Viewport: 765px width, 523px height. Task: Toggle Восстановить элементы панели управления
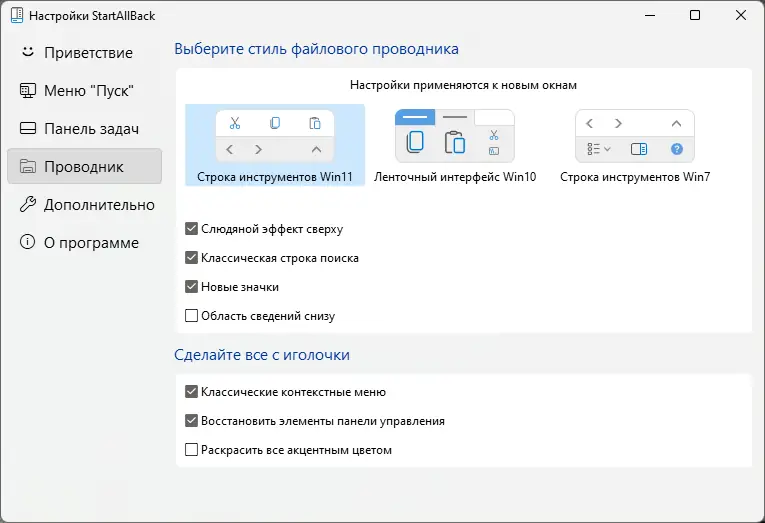[192, 421]
